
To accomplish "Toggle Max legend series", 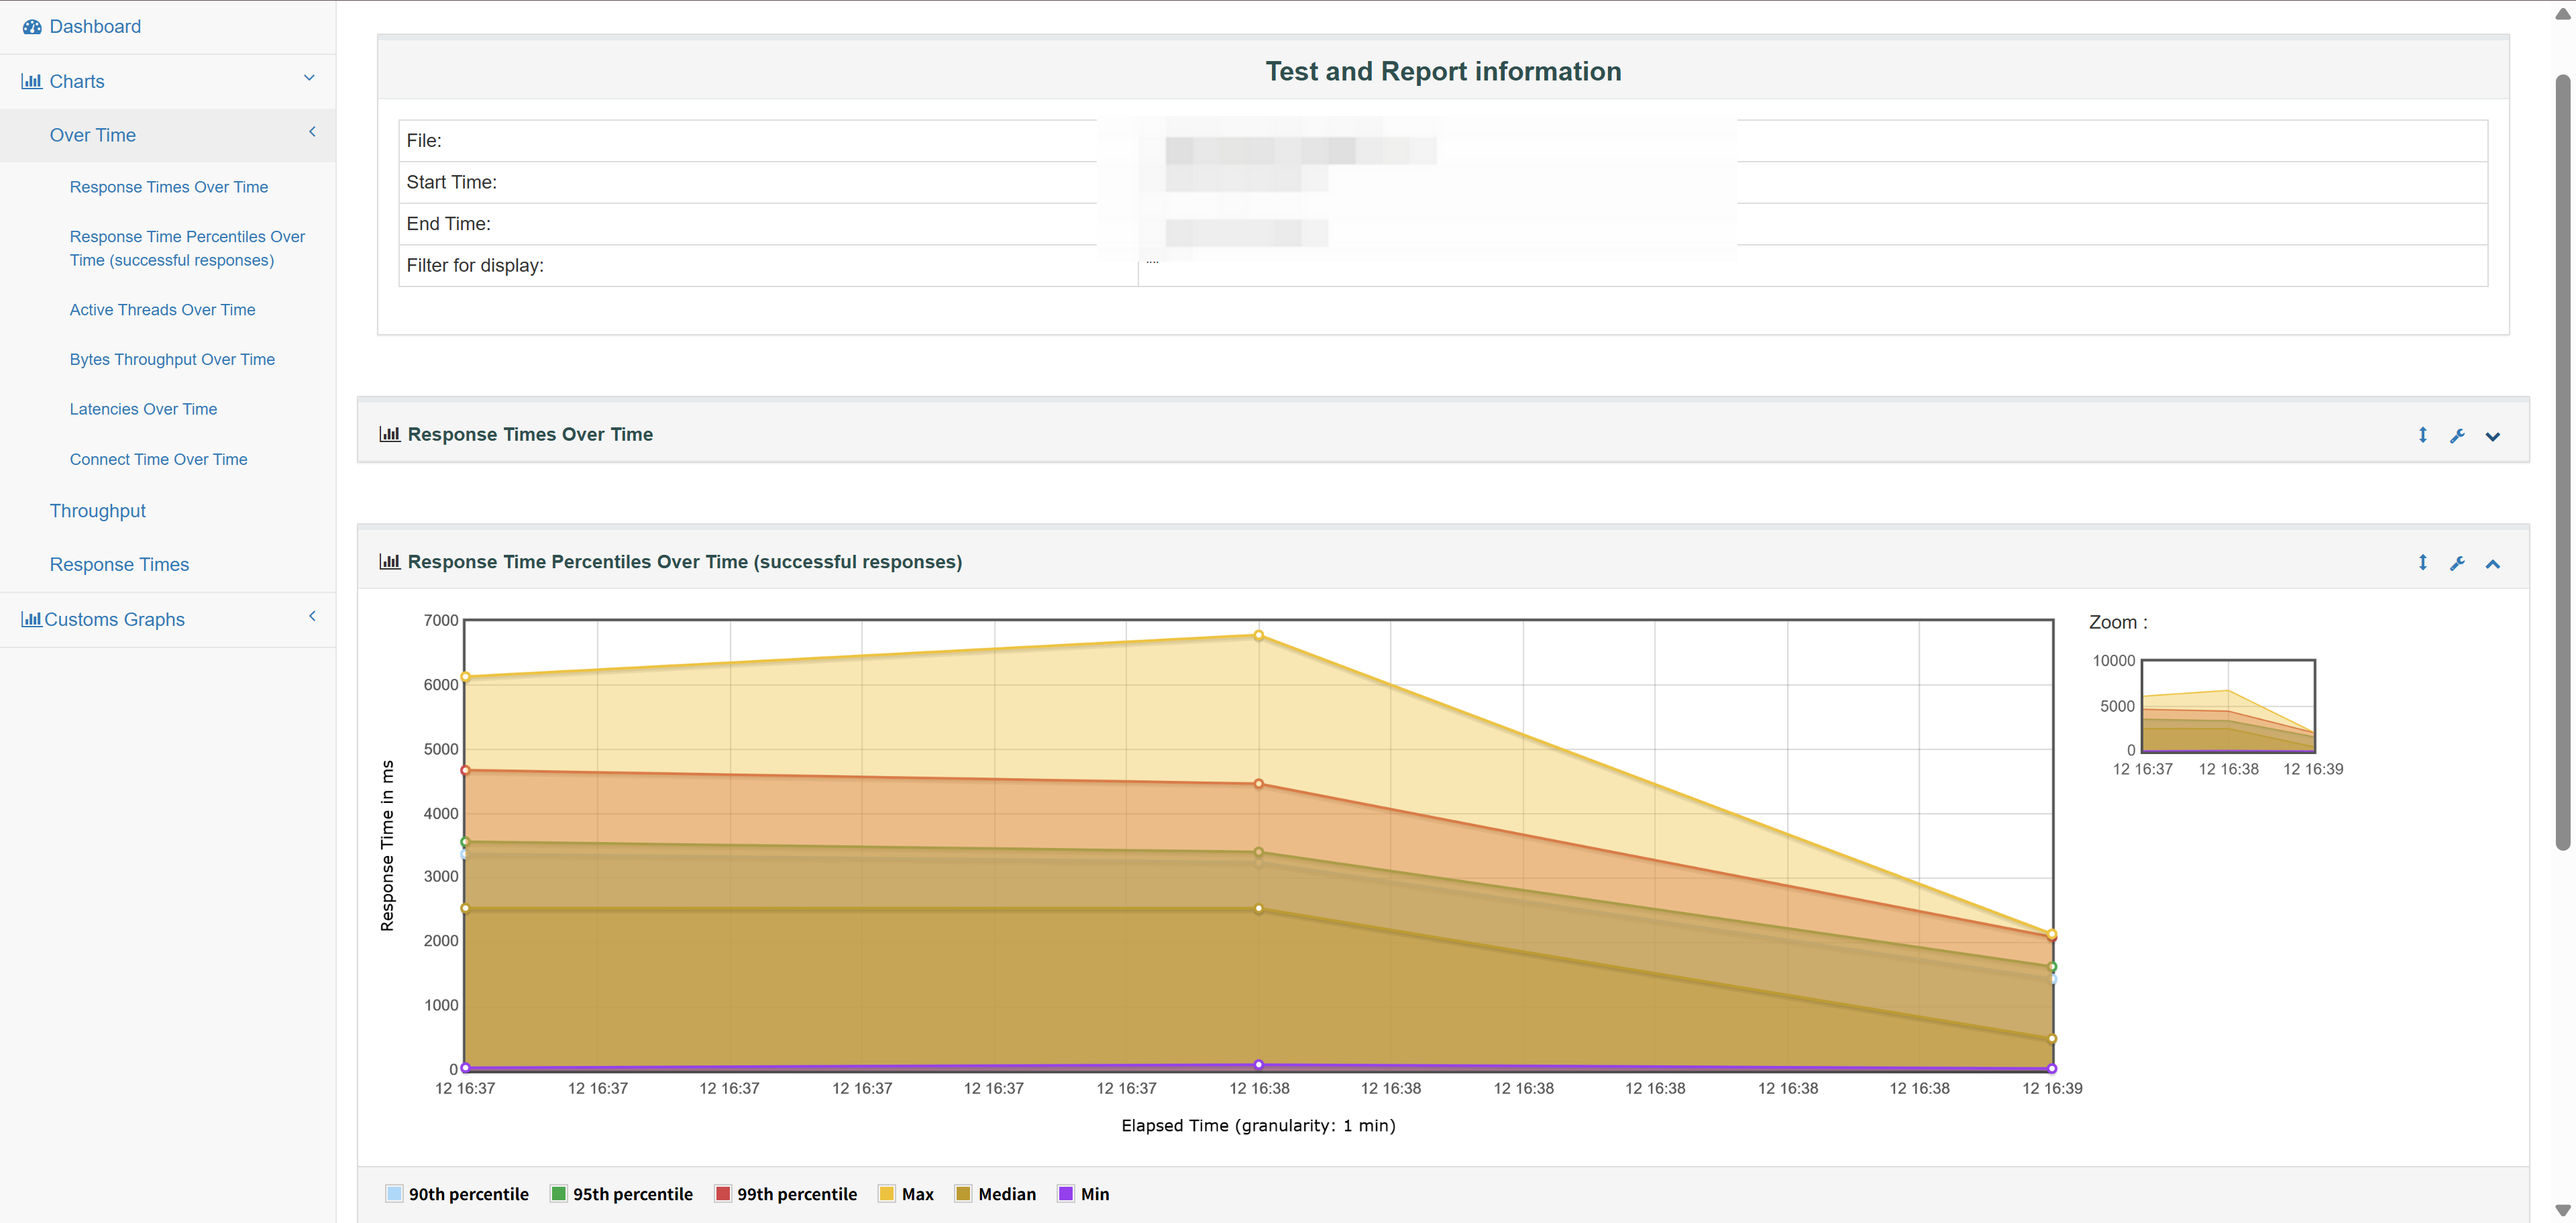I will click(x=906, y=1194).
